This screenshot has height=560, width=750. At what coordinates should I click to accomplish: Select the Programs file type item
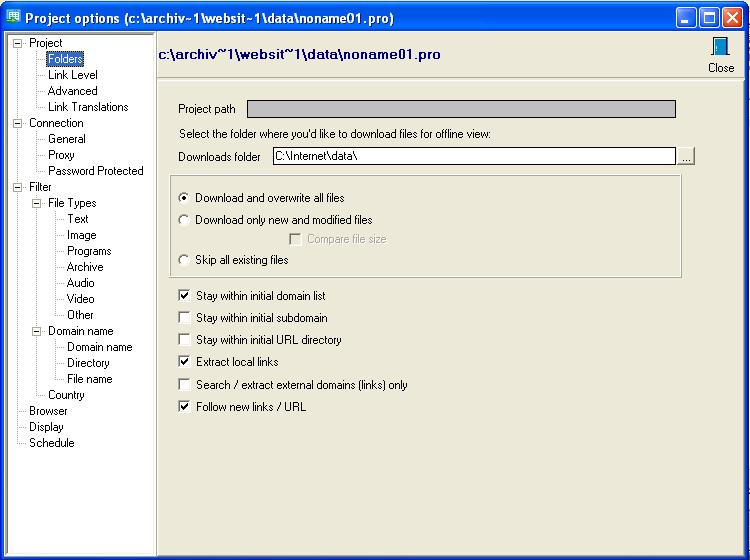pyautogui.click(x=89, y=251)
